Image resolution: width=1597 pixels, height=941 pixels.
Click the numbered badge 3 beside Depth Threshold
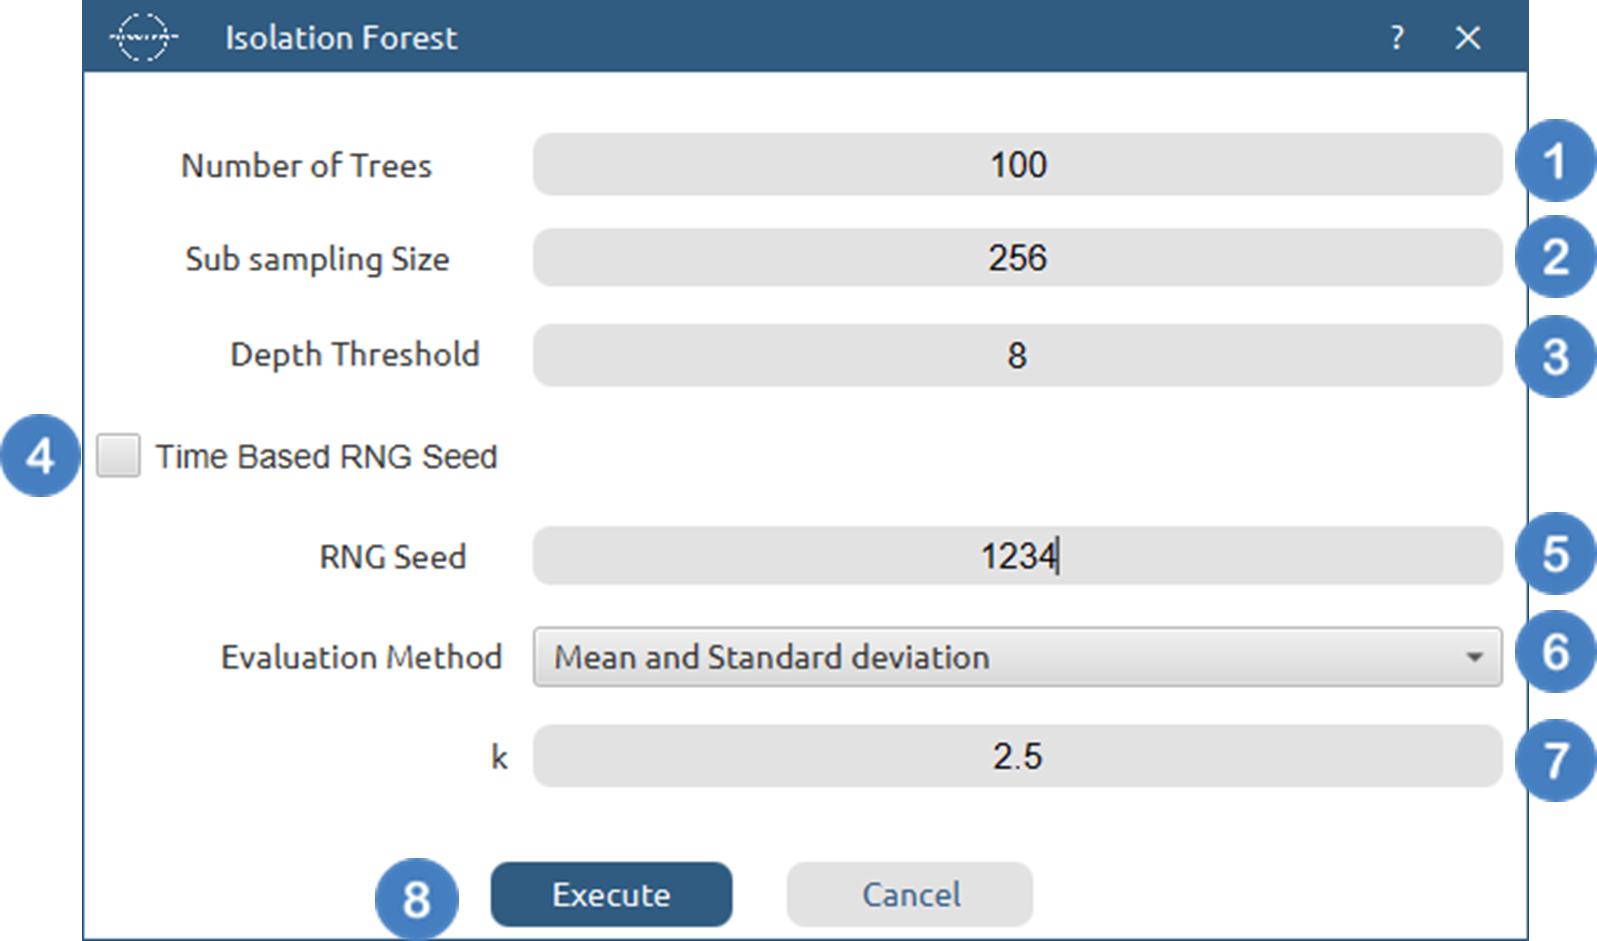pyautogui.click(x=1554, y=355)
